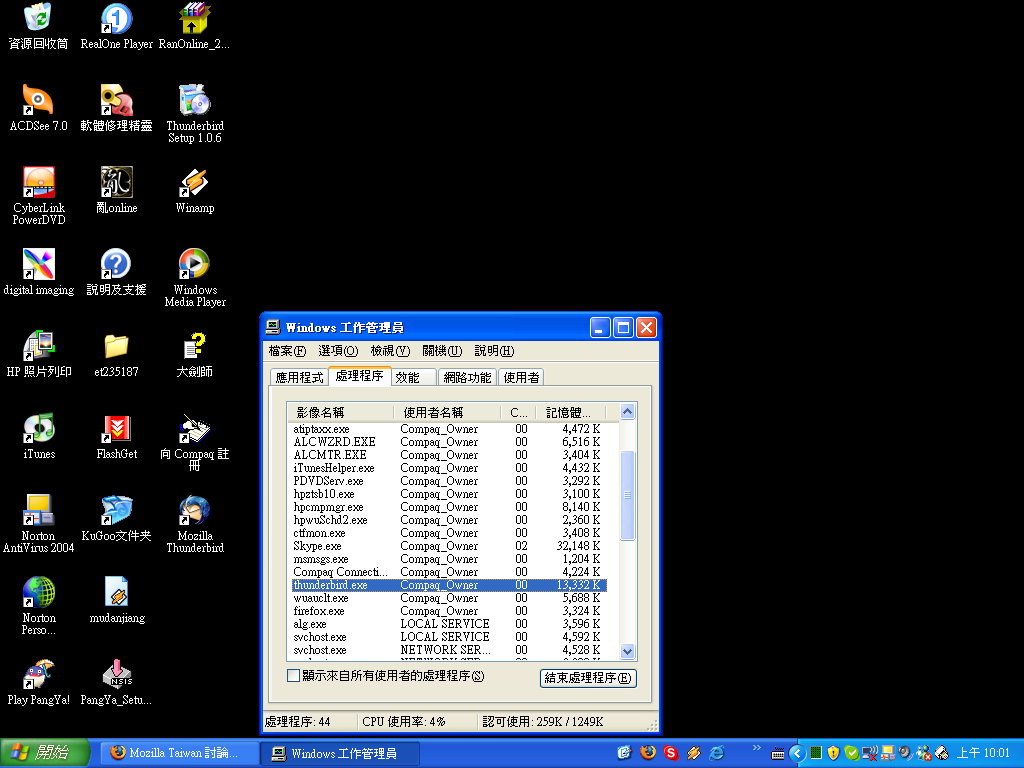Open the FlashGet desktop shortcut

[x=116, y=429]
